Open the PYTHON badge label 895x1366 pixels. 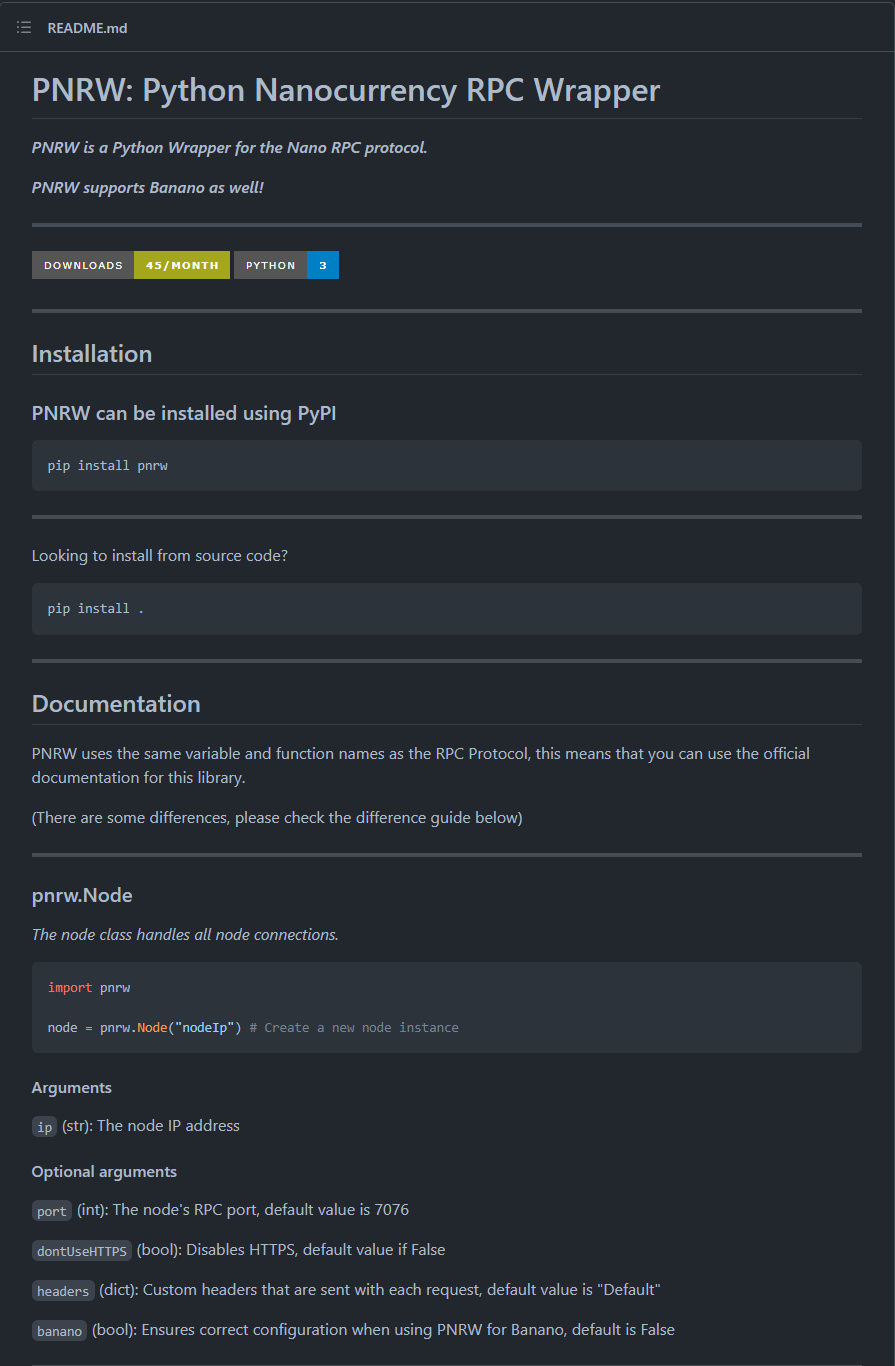click(271, 265)
